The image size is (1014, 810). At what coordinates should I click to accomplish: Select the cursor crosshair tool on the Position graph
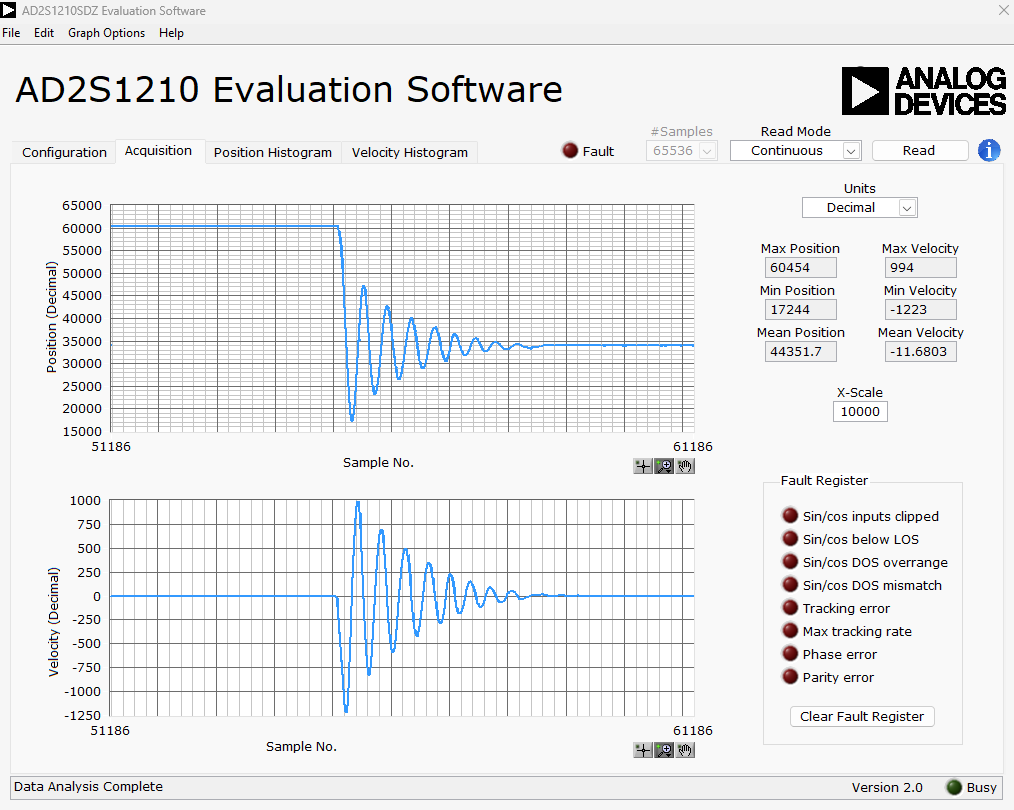point(642,465)
